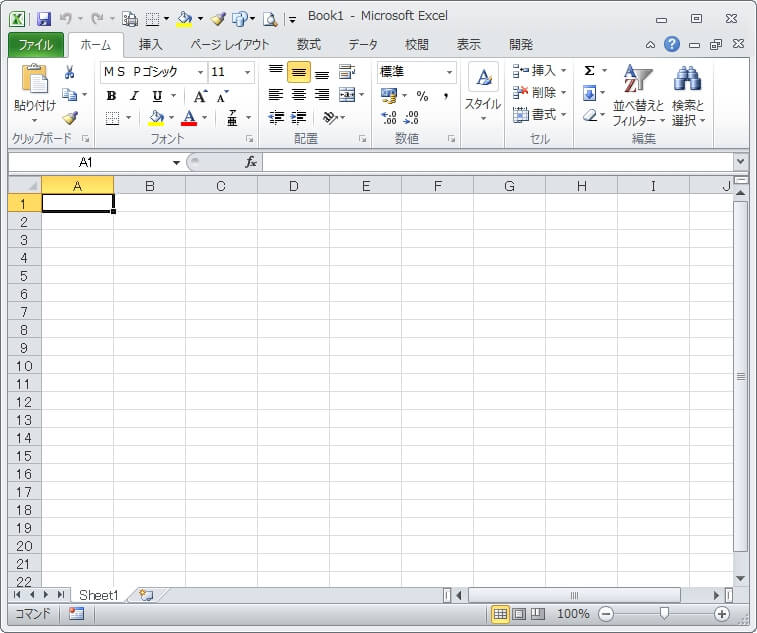Click the zoom out minus button
757x633 pixels.
tap(606, 614)
